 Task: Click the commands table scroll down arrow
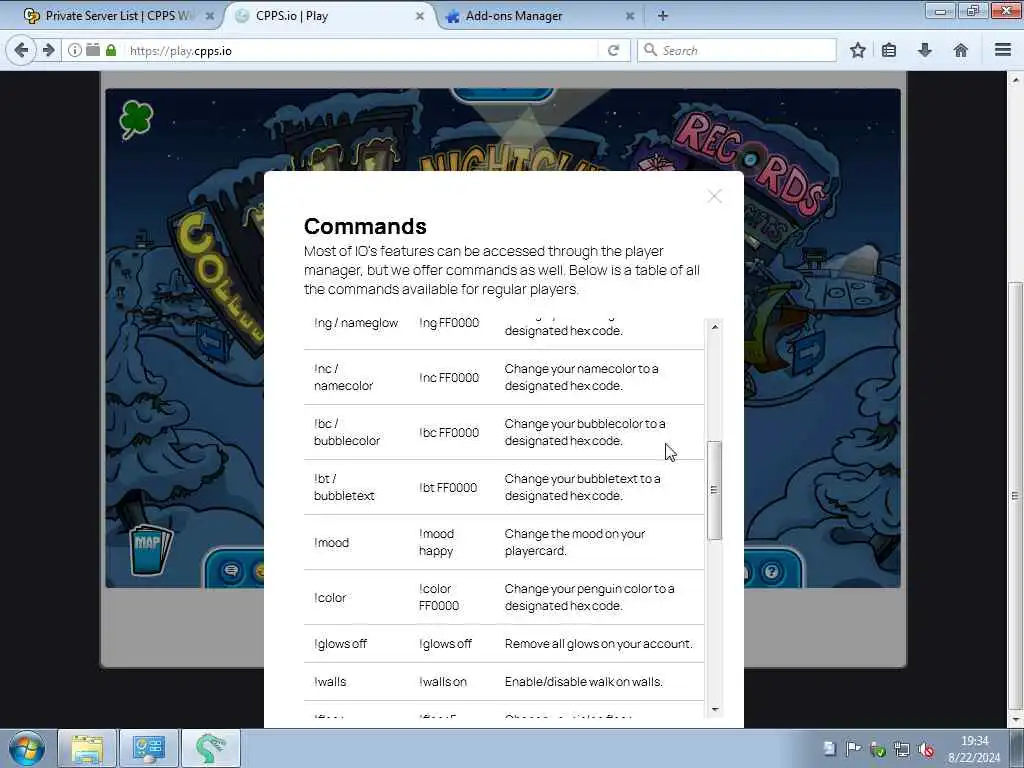click(714, 709)
